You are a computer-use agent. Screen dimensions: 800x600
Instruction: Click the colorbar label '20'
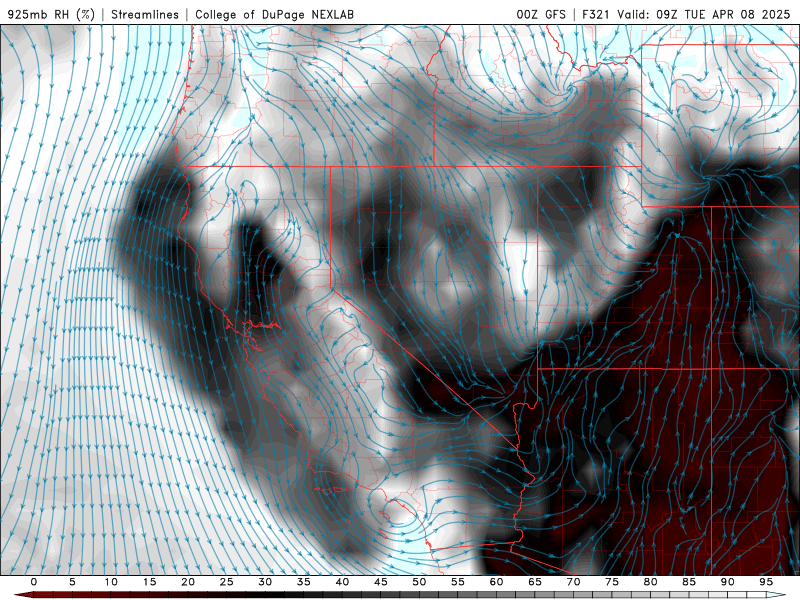[188, 582]
